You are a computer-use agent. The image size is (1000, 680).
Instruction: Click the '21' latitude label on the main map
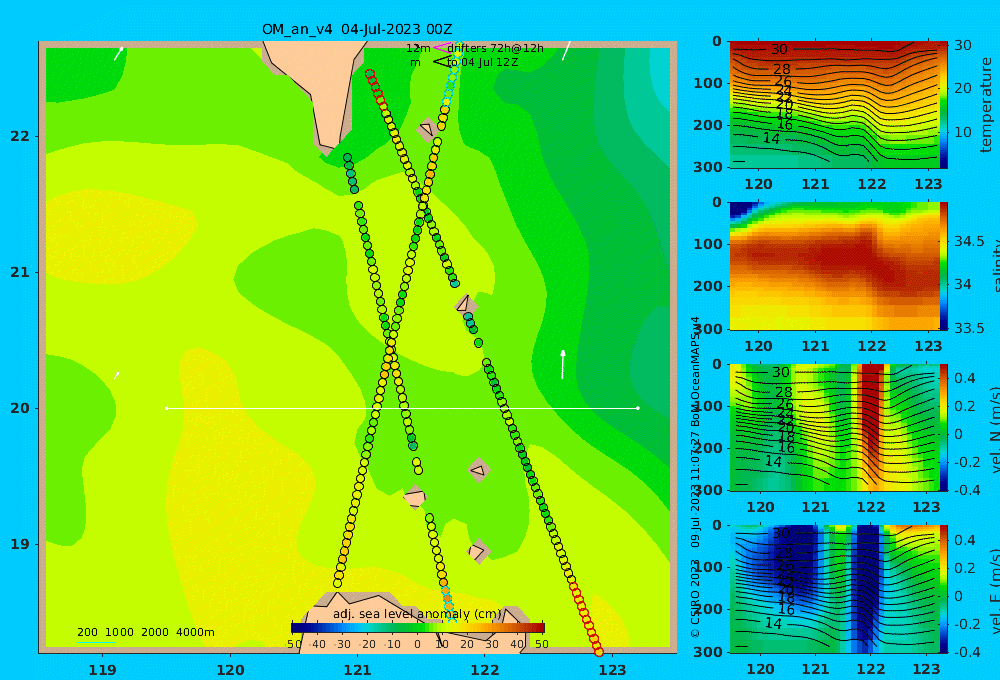click(x=20, y=272)
